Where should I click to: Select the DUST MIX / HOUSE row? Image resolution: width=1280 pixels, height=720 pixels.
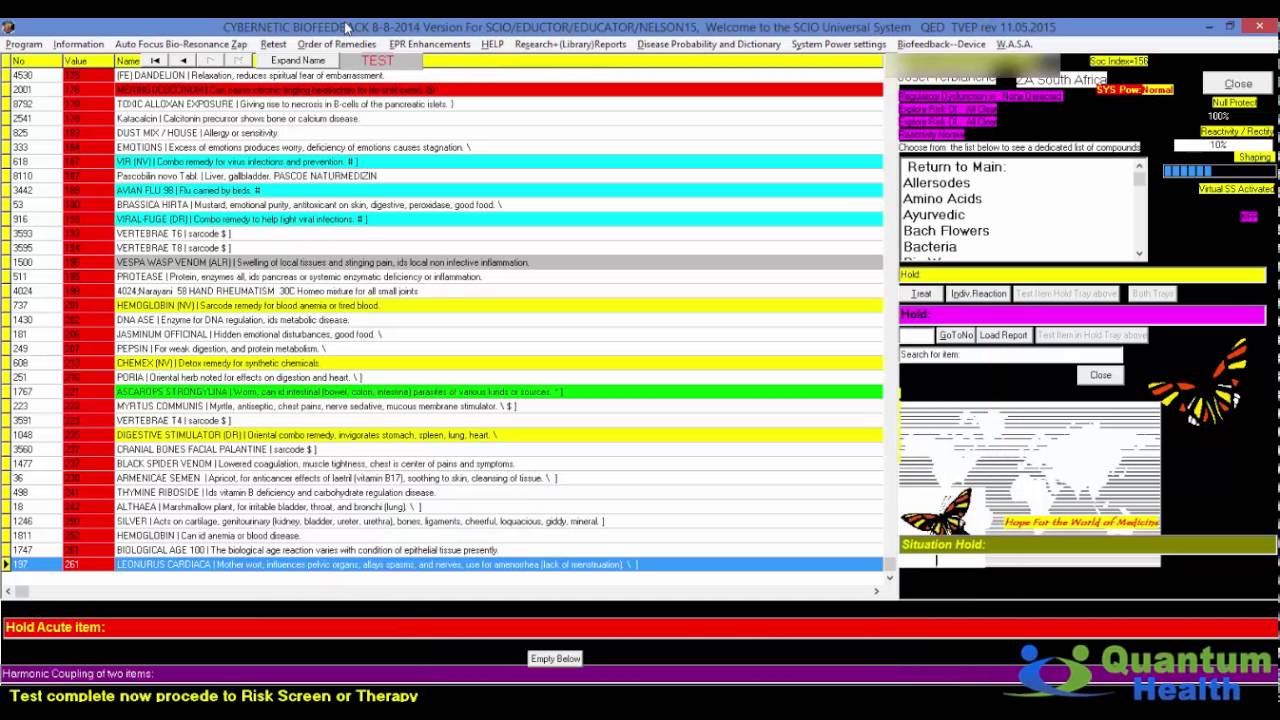point(442,133)
